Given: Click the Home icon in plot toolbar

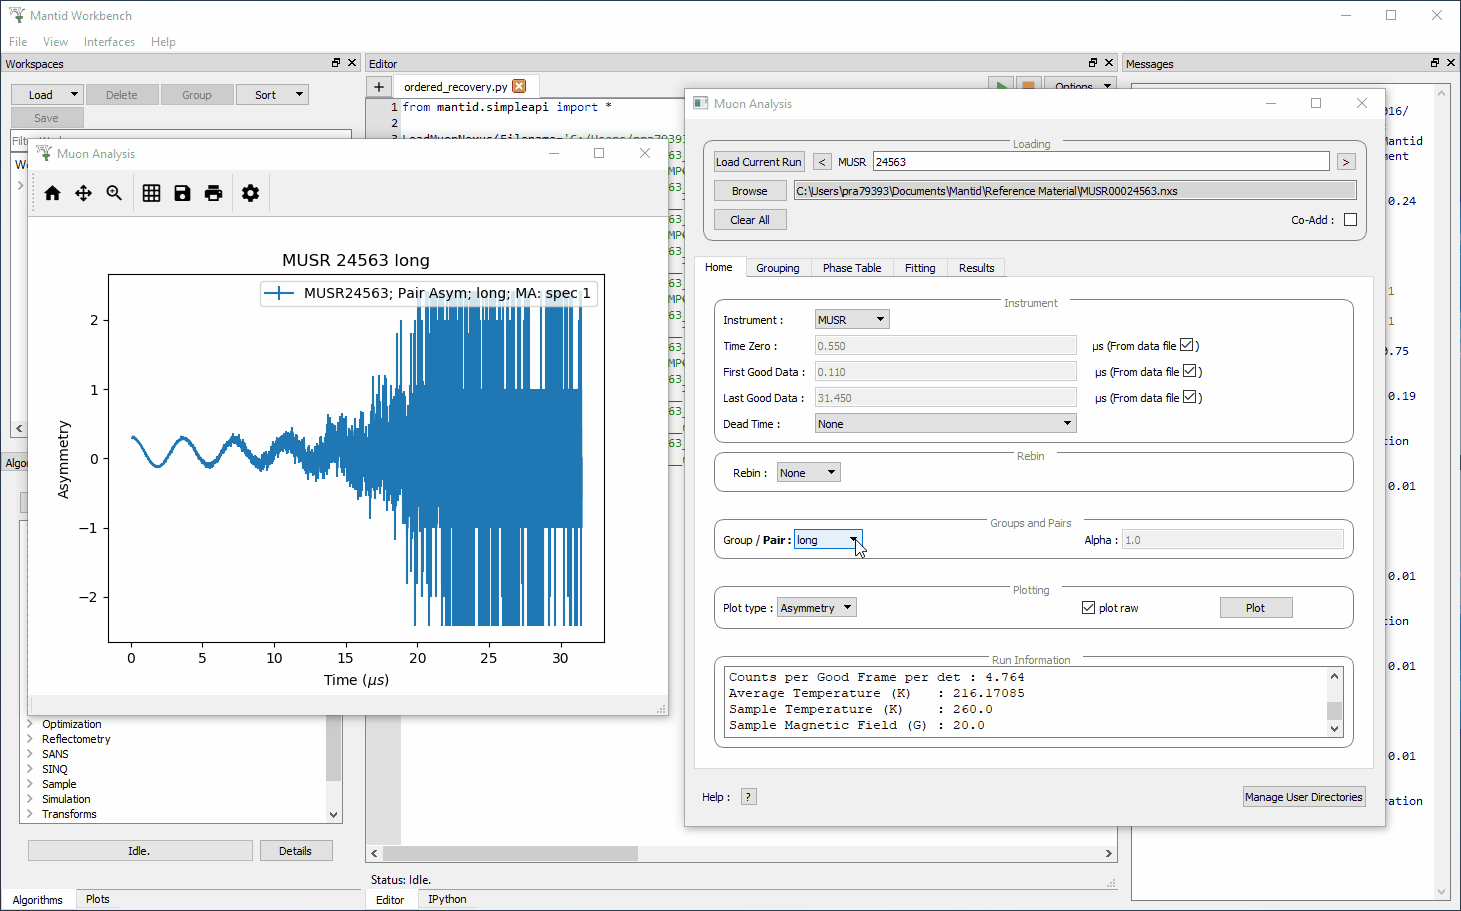Looking at the screenshot, I should click(x=52, y=194).
